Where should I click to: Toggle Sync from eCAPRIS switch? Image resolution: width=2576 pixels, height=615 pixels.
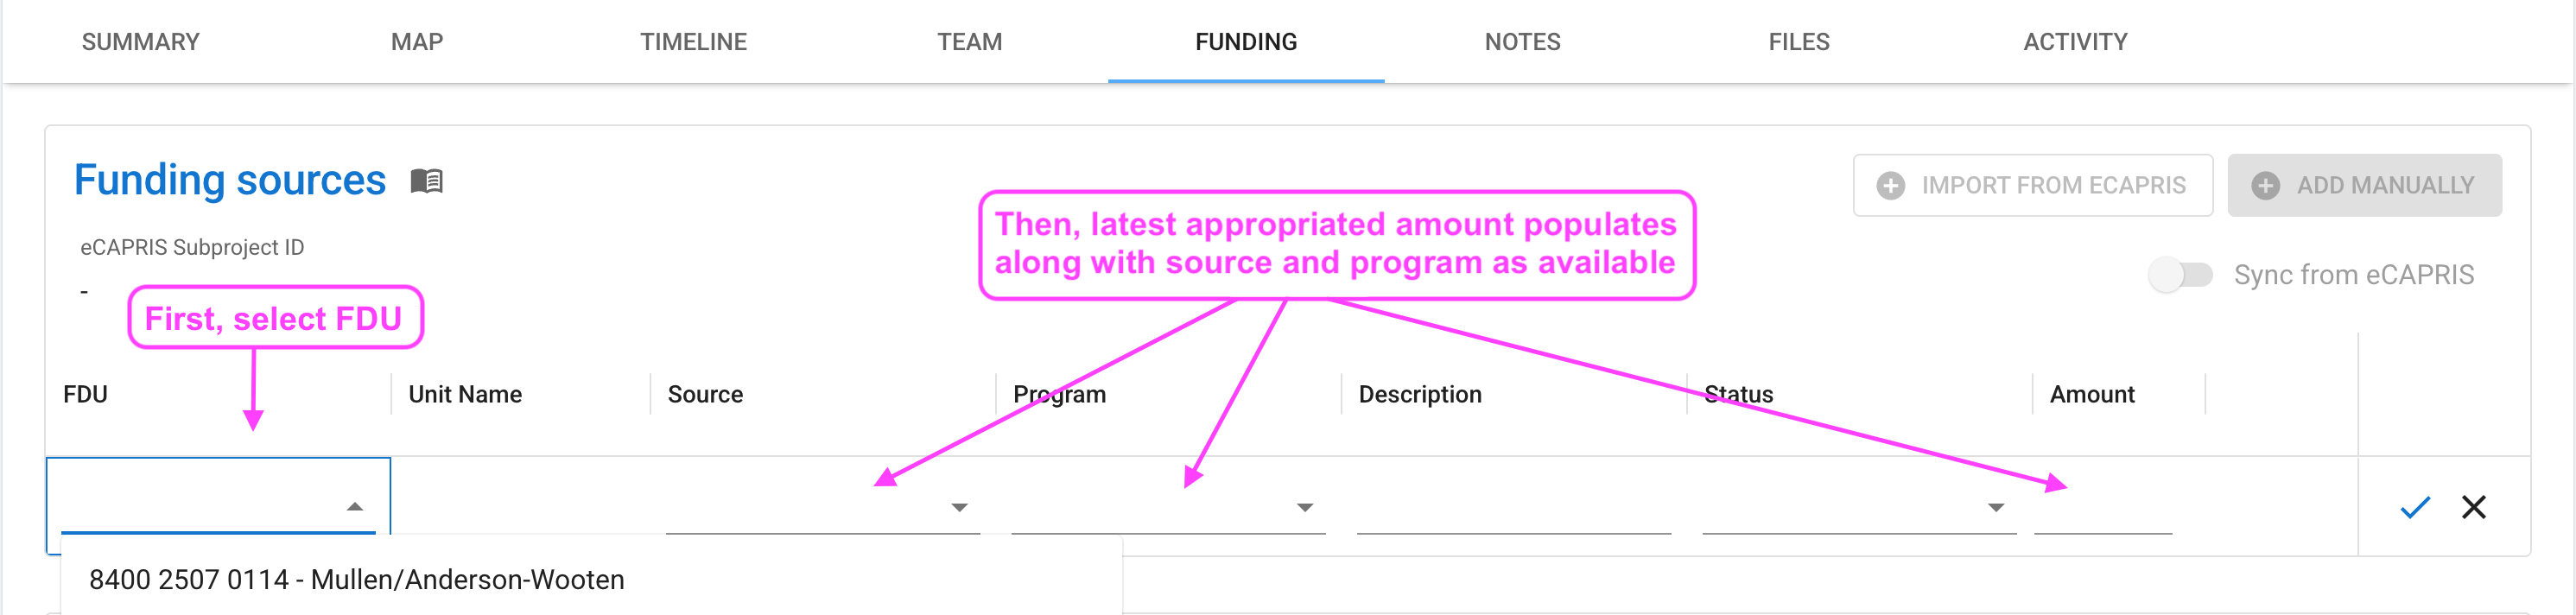(x=2180, y=275)
